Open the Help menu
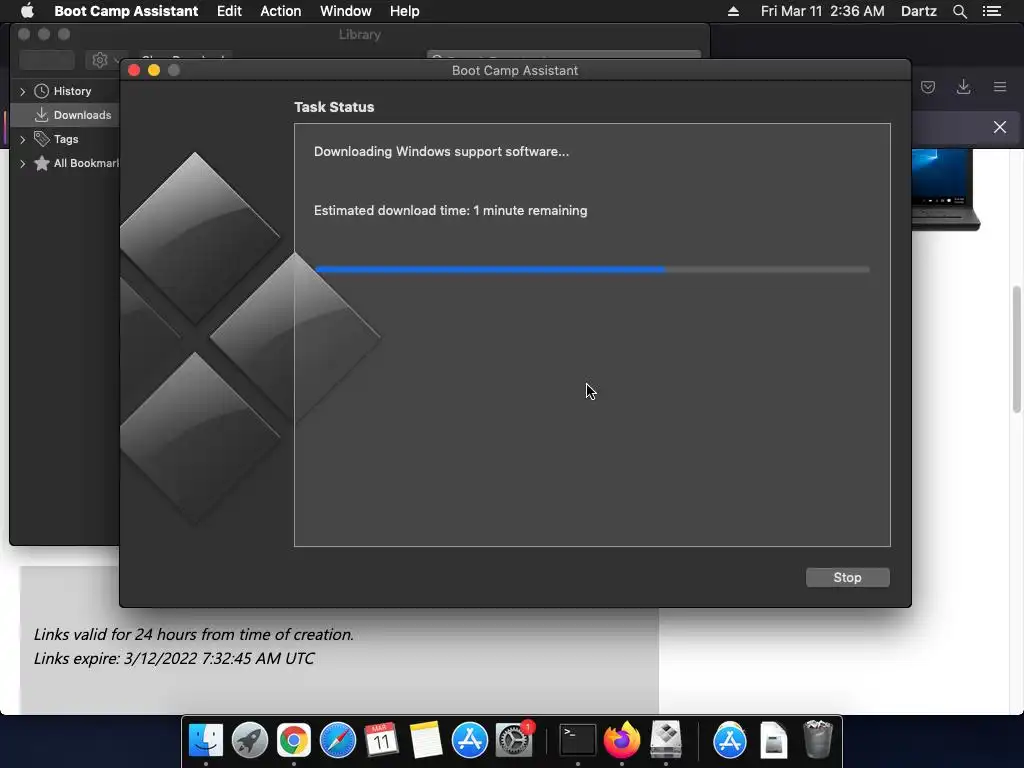Viewport: 1024px width, 768px height. (404, 11)
